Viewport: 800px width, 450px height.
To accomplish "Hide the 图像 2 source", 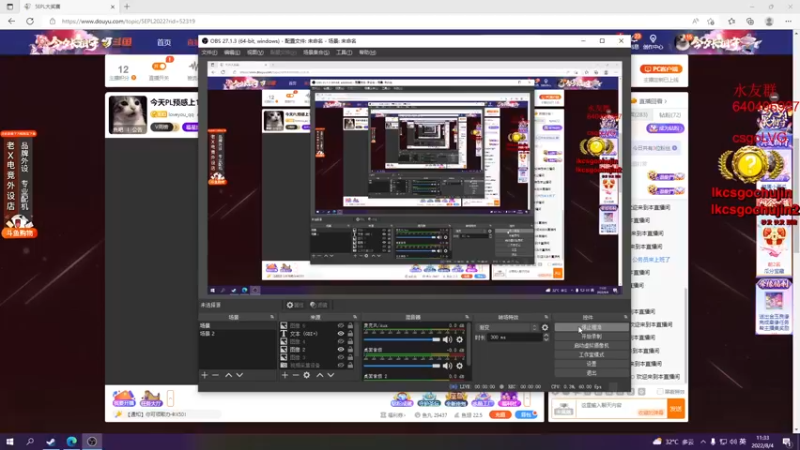I will [x=341, y=349].
